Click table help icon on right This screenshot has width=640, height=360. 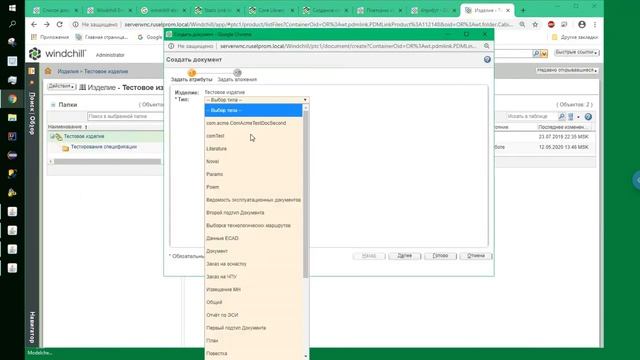tap(588, 117)
